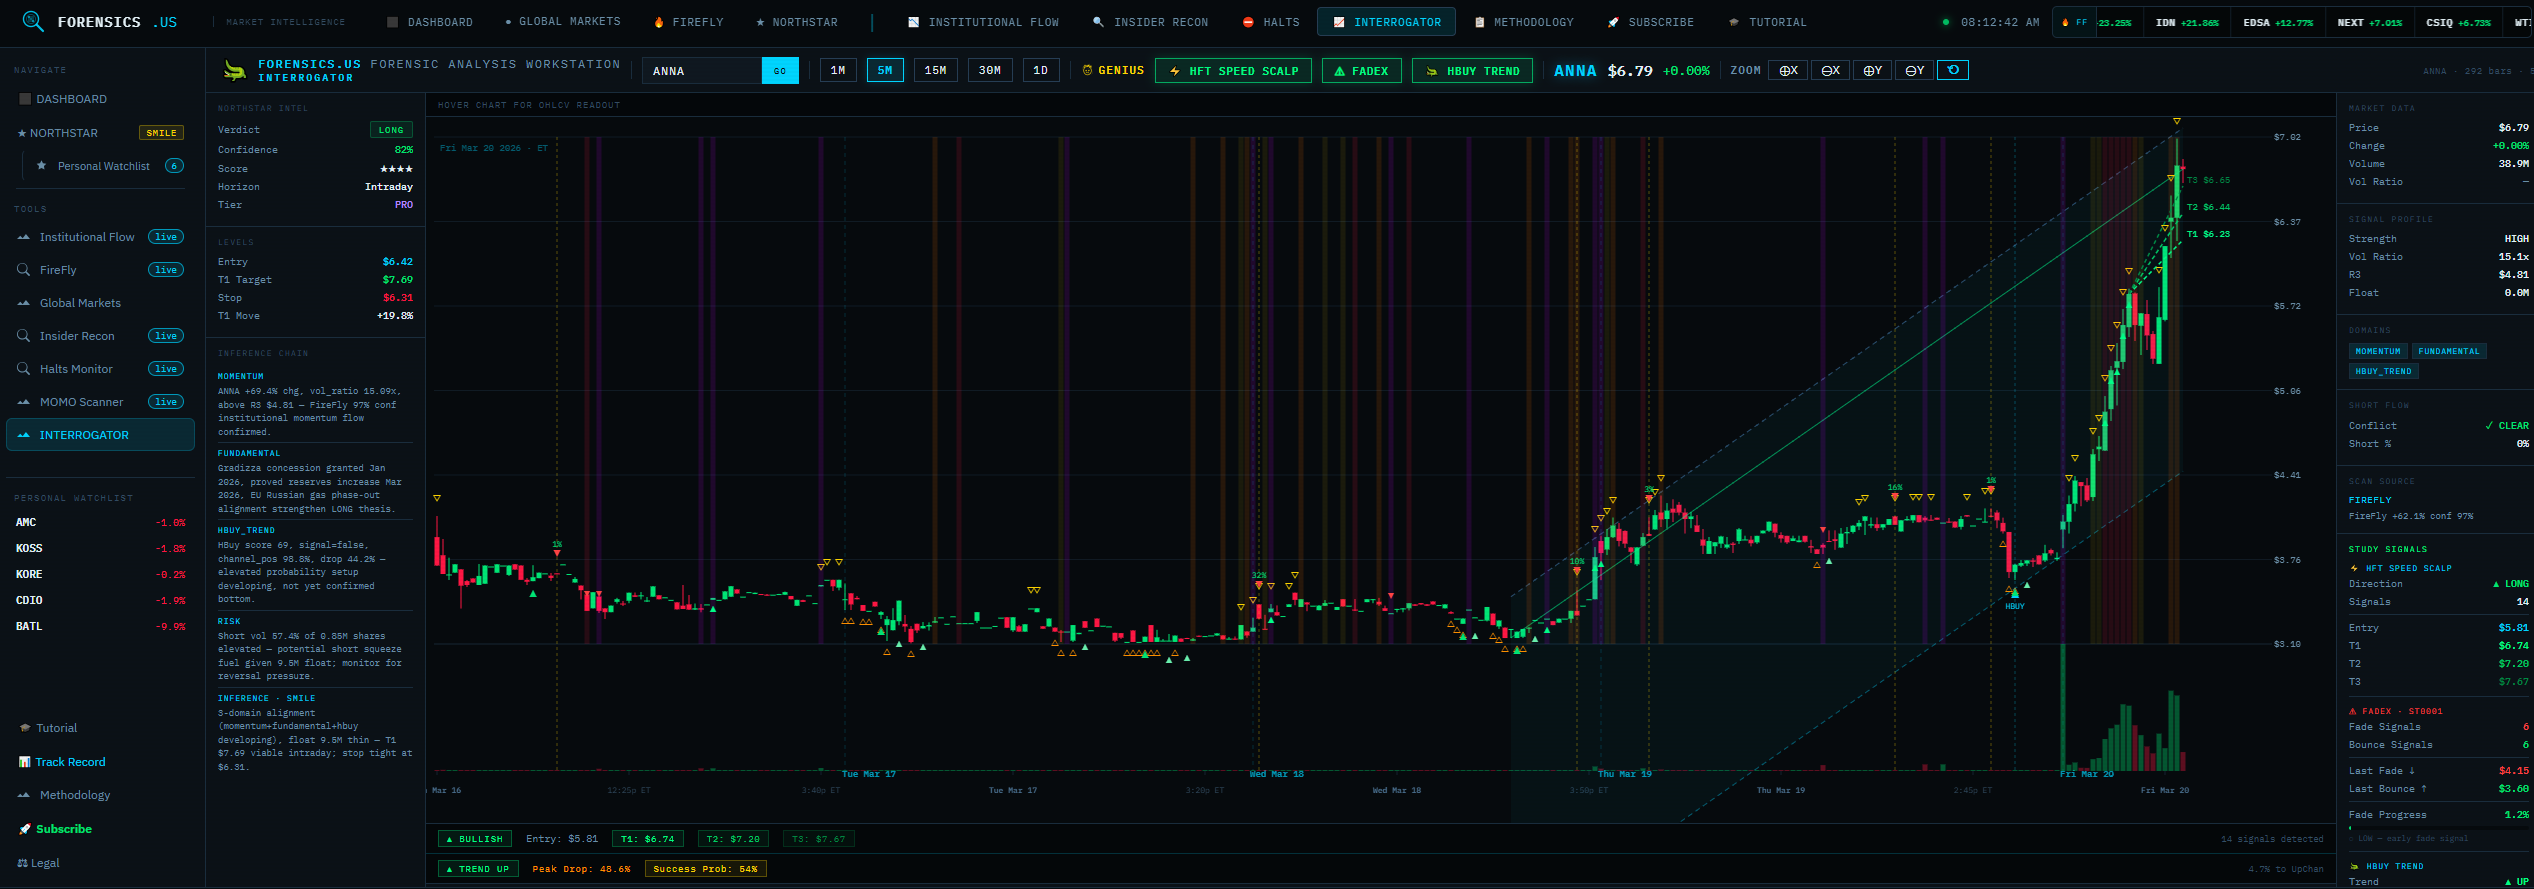
Task: Click the zoom out Y-axis icon
Action: click(x=1914, y=70)
